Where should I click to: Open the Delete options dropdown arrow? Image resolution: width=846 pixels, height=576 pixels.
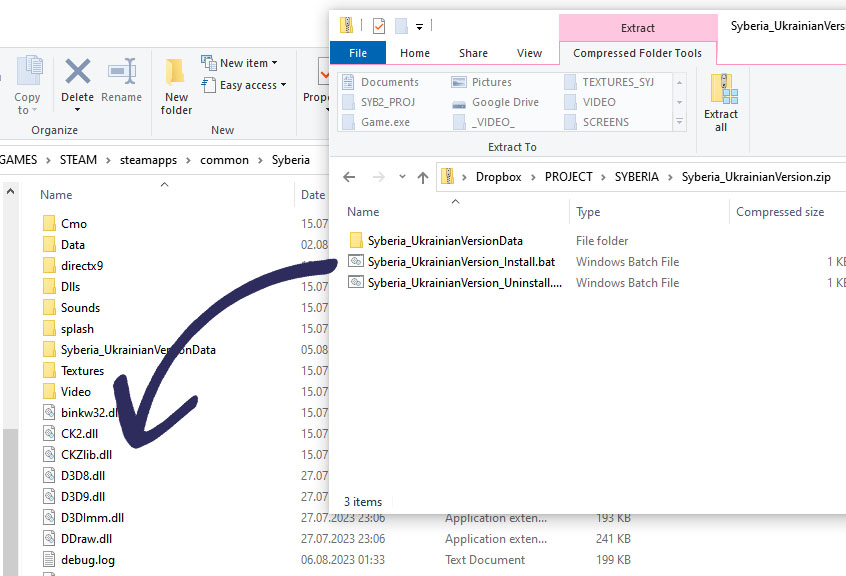[x=78, y=109]
